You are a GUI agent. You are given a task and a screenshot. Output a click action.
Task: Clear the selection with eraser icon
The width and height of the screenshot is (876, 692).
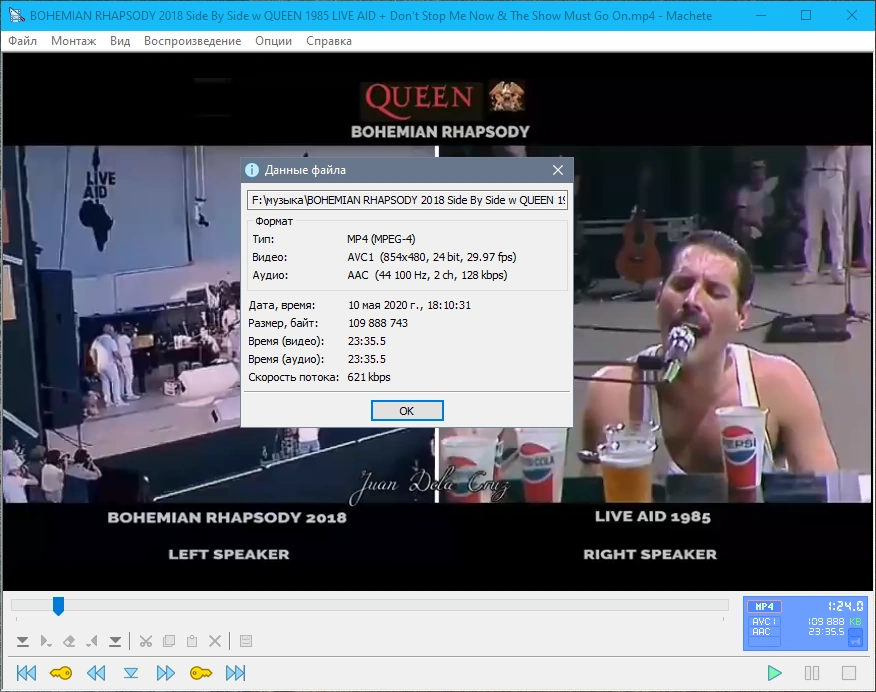point(69,641)
